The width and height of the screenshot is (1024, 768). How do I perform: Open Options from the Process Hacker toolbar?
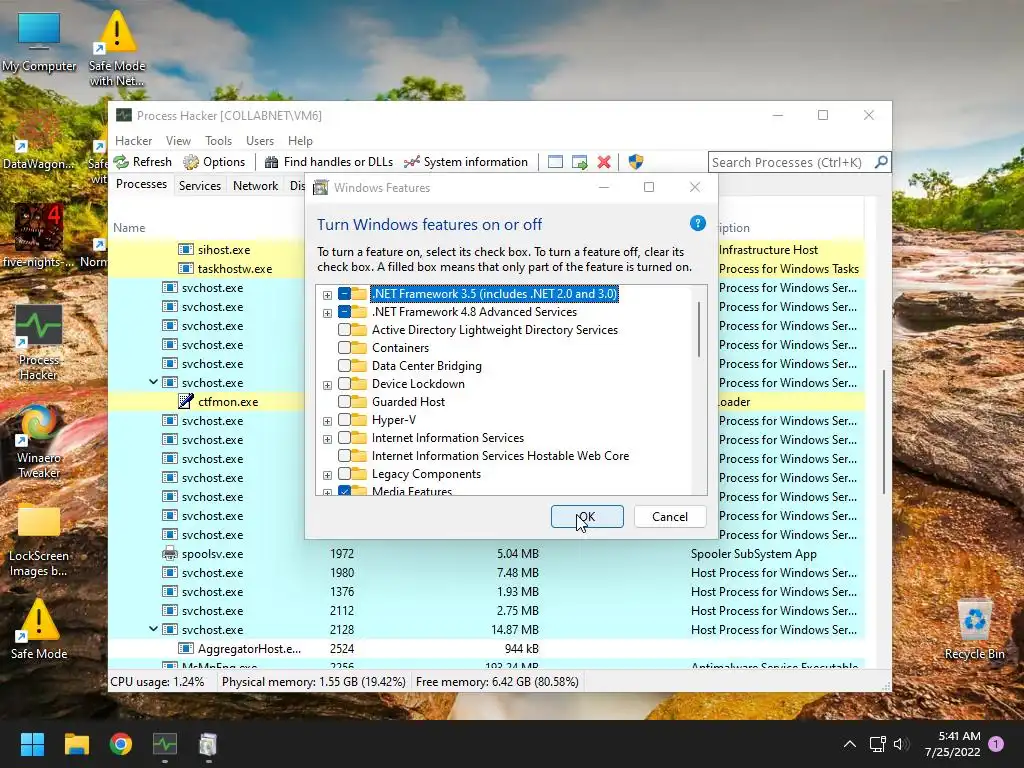pyautogui.click(x=214, y=162)
